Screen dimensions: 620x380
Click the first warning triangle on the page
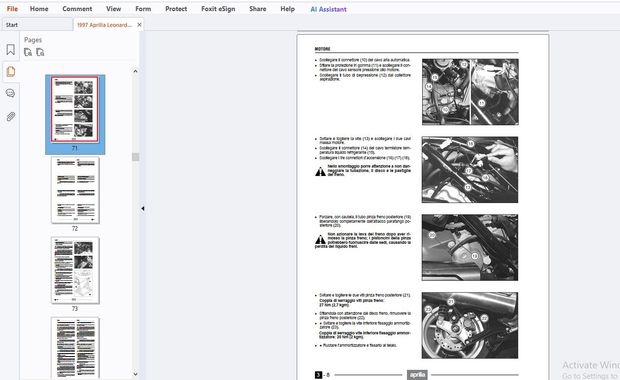[x=320, y=171]
